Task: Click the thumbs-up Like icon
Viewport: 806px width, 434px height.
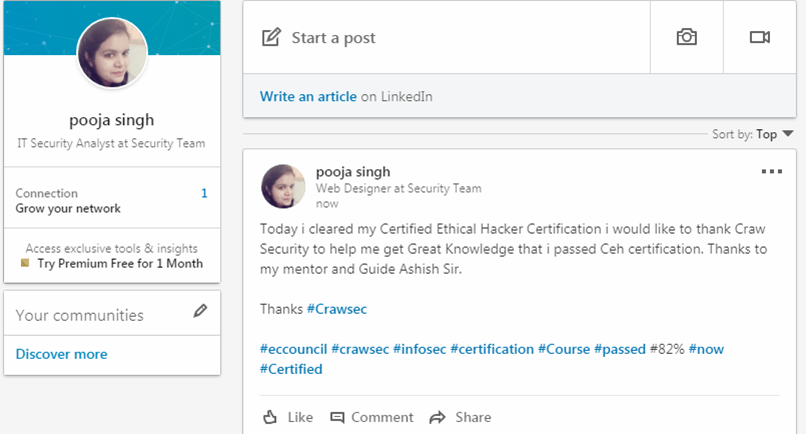Action: [270, 417]
